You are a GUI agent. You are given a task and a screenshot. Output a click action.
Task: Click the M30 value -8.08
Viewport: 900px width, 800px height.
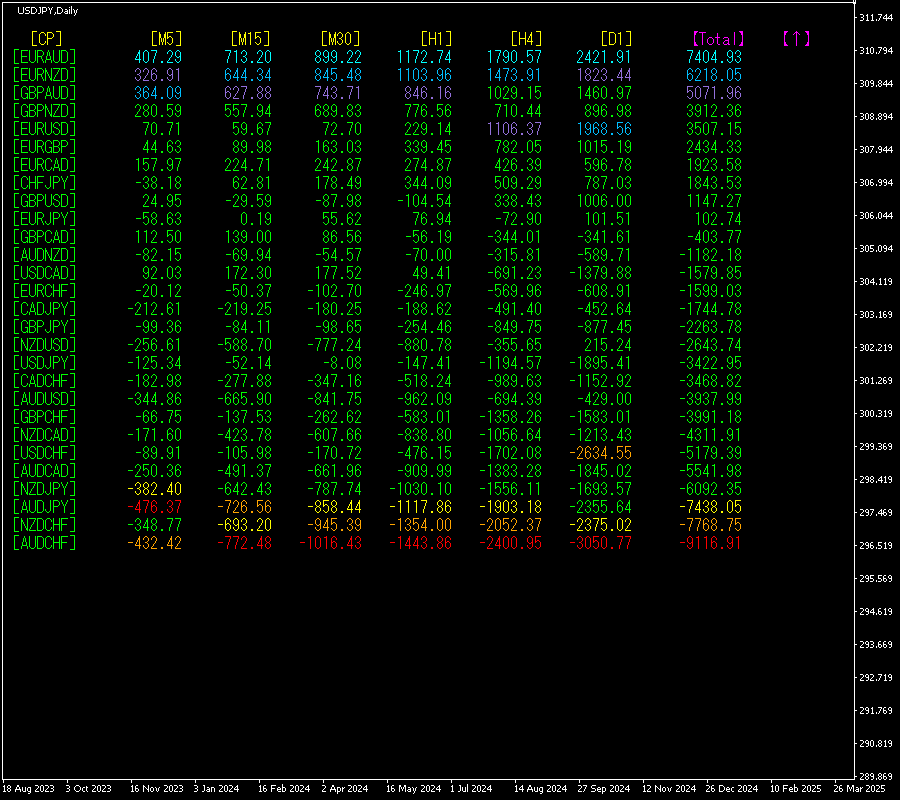pyautogui.click(x=342, y=363)
